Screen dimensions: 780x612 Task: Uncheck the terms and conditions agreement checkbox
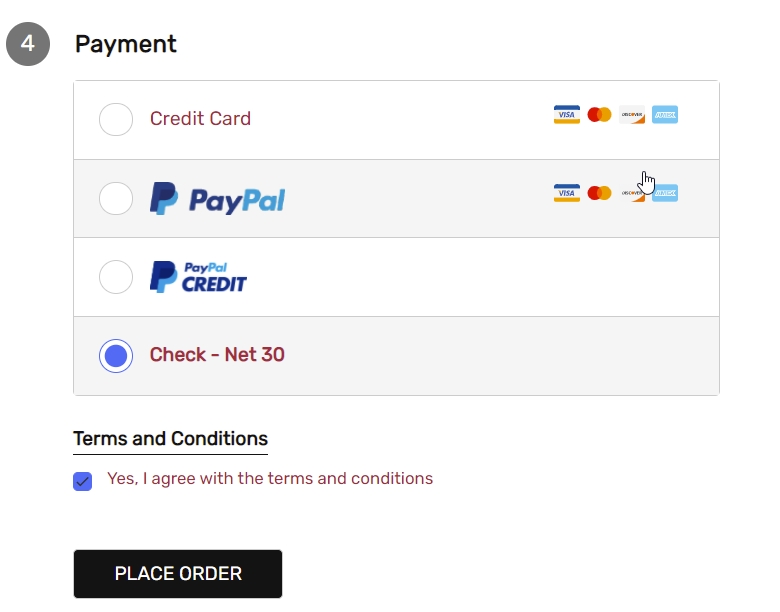click(x=83, y=481)
